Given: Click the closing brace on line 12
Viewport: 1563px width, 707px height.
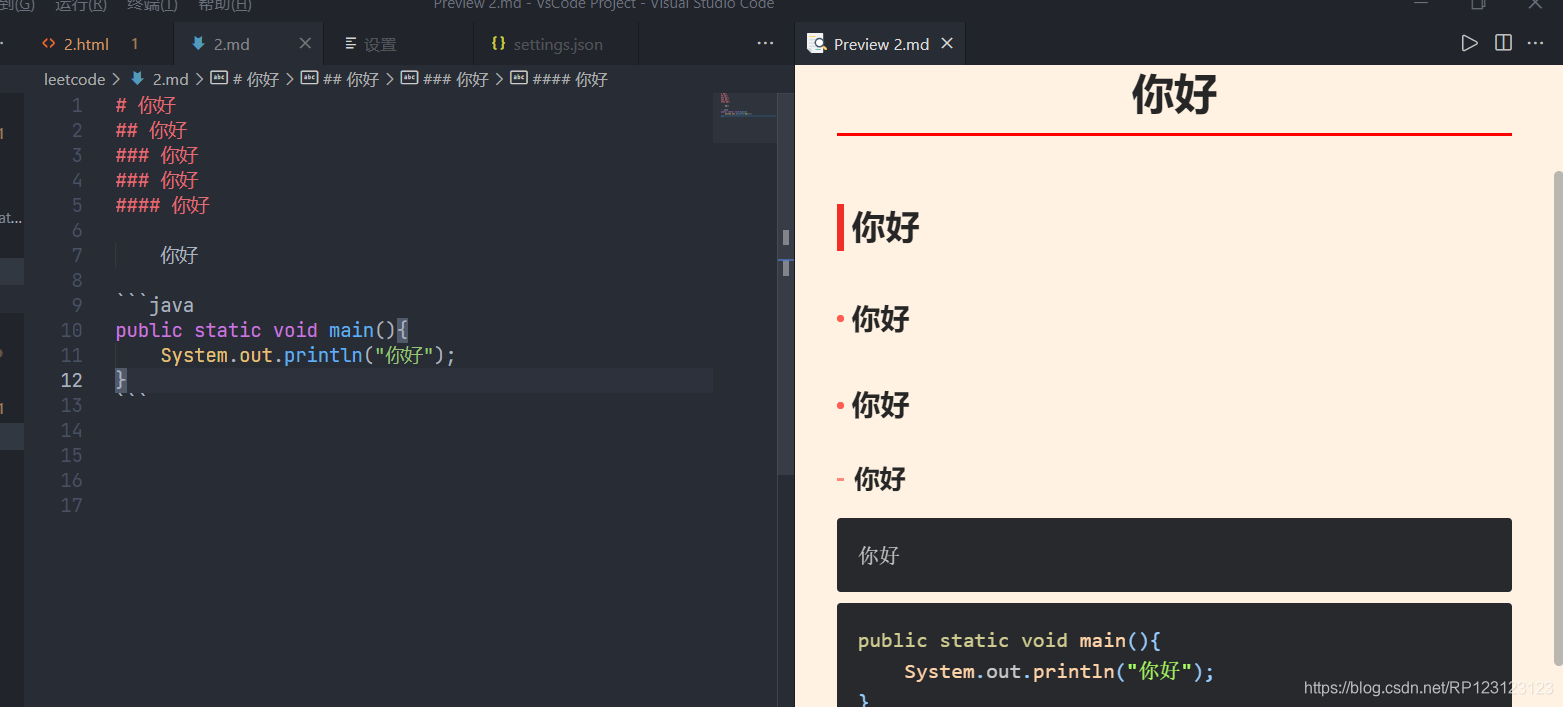Looking at the screenshot, I should pos(121,380).
